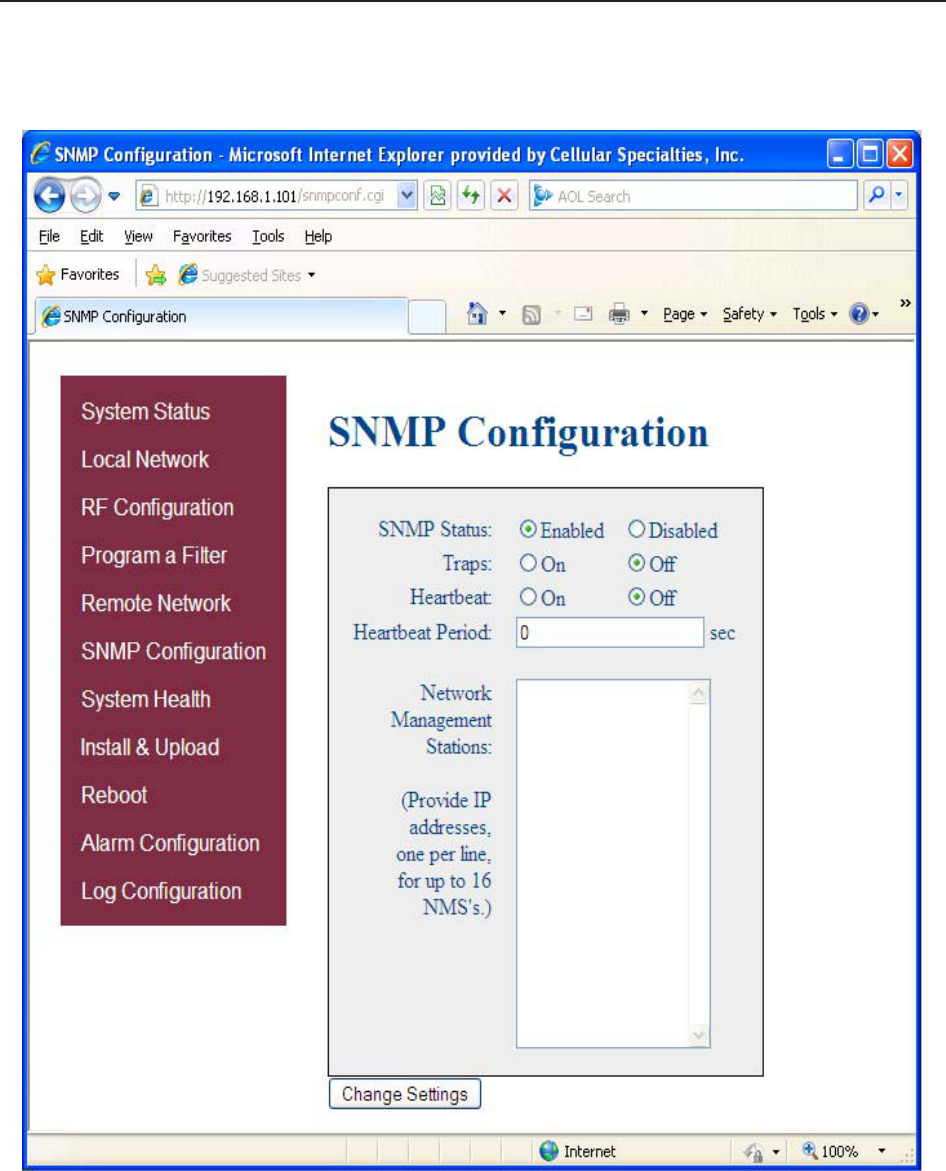Viewport: 946px width, 1171px height.
Task: Click the Reboot sidebar link
Action: [114, 795]
